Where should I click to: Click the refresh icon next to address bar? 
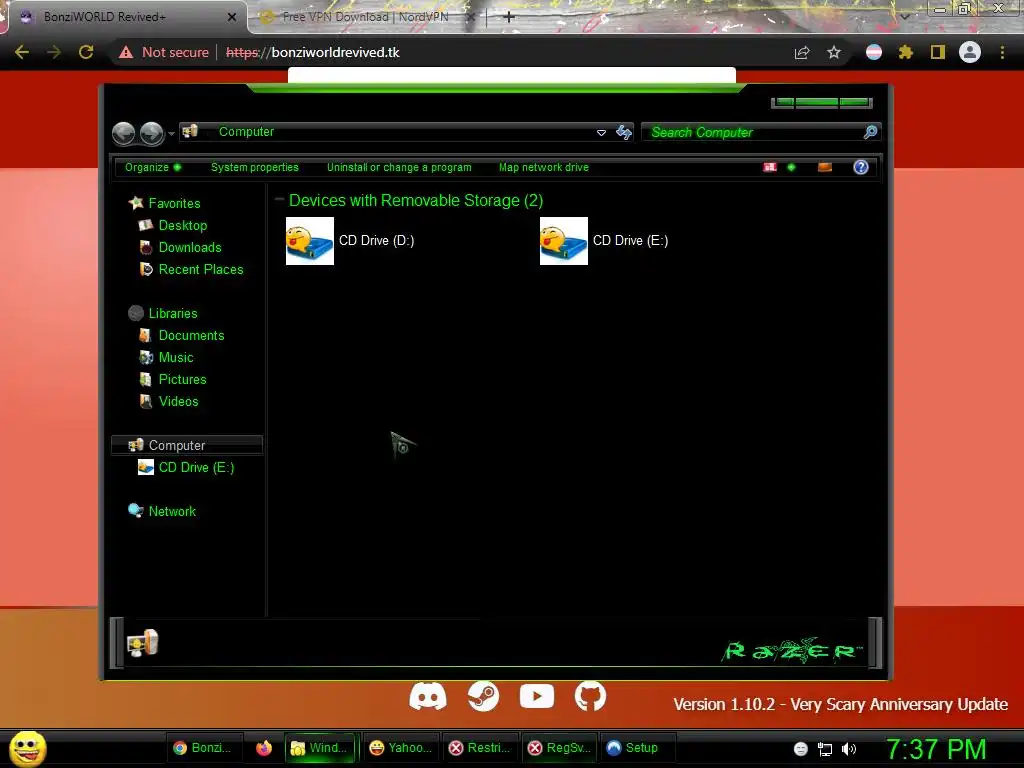click(x=624, y=133)
